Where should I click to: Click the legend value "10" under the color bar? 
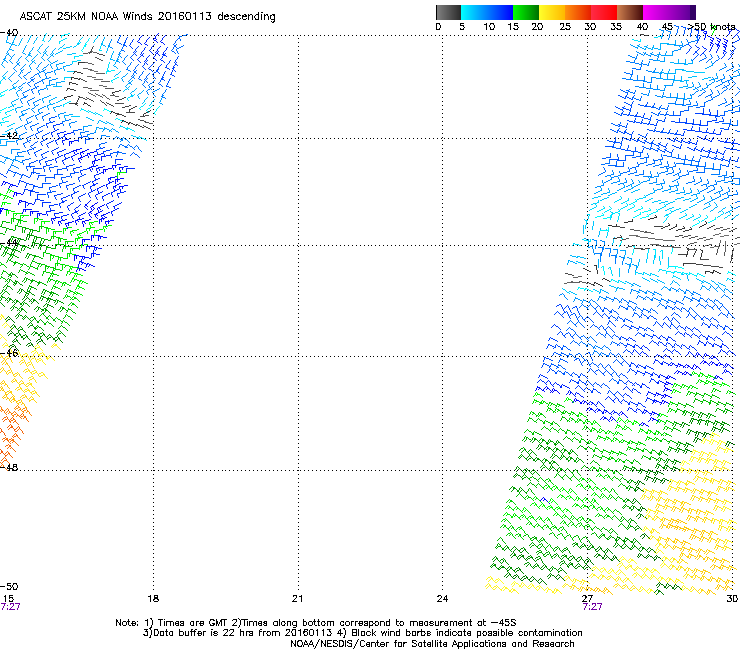(489, 27)
